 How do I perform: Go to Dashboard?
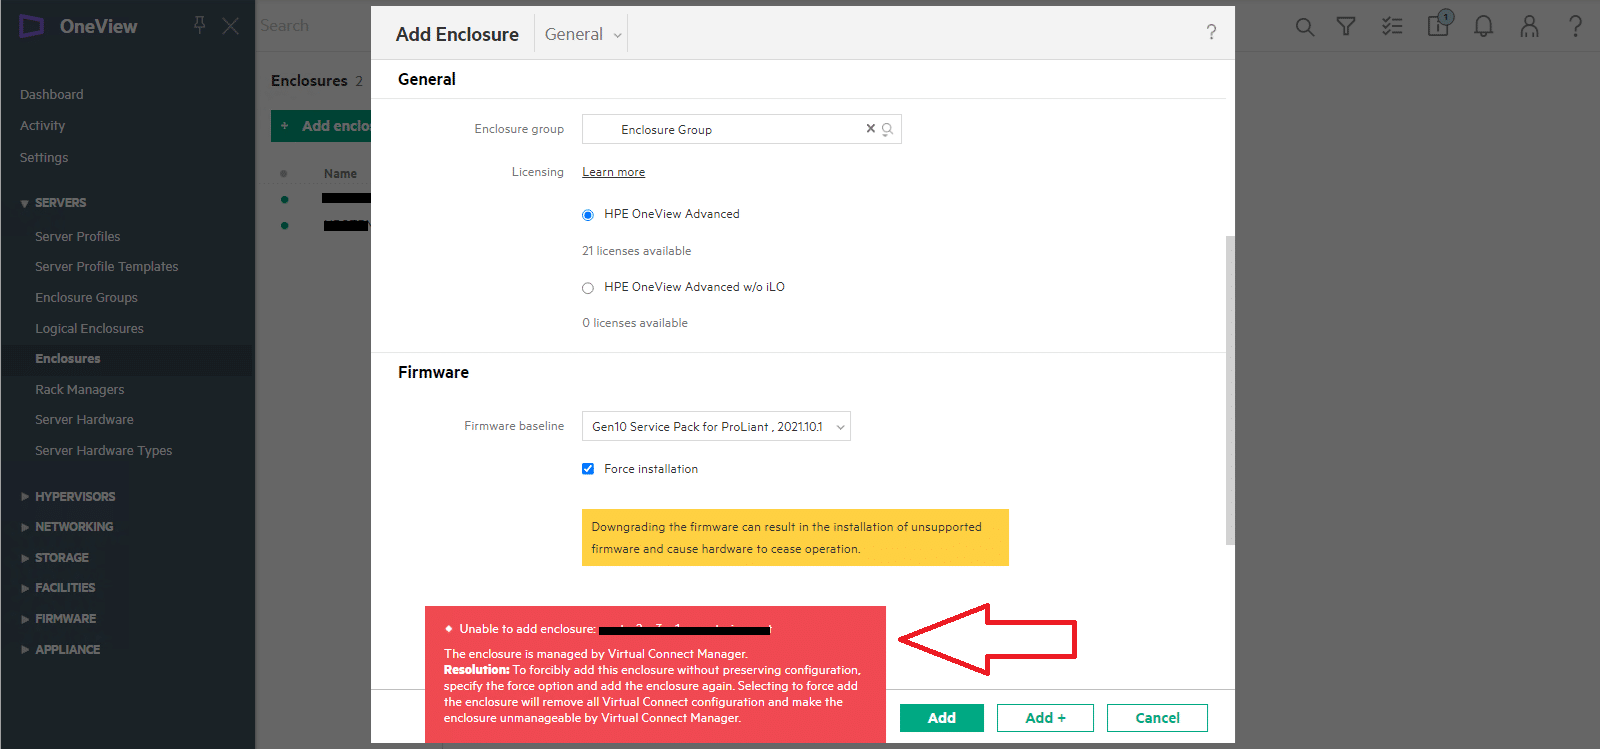(52, 95)
